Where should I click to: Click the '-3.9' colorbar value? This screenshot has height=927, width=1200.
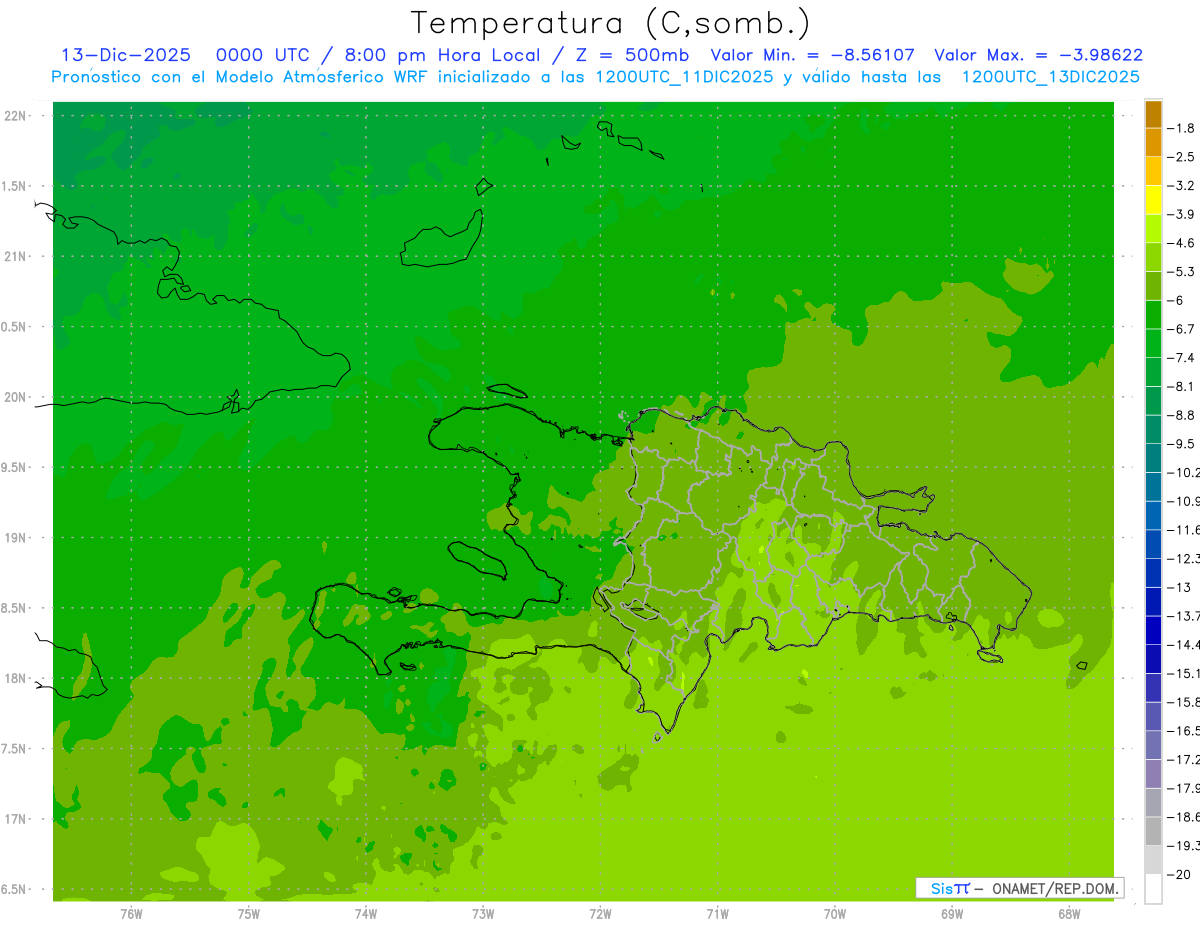tap(1182, 214)
